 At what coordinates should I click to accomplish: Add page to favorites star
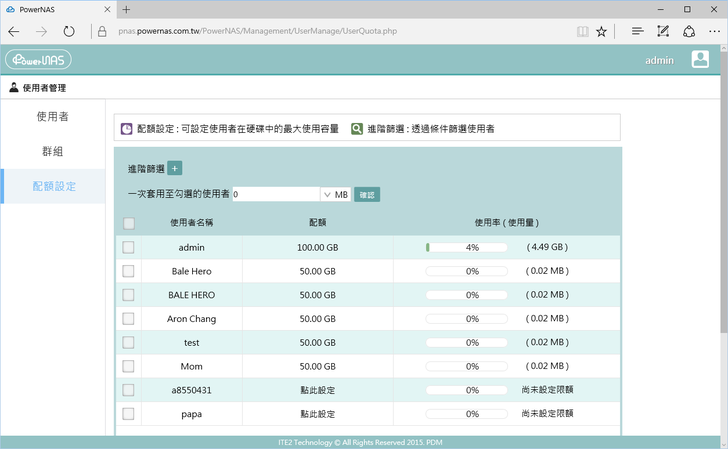[601, 31]
